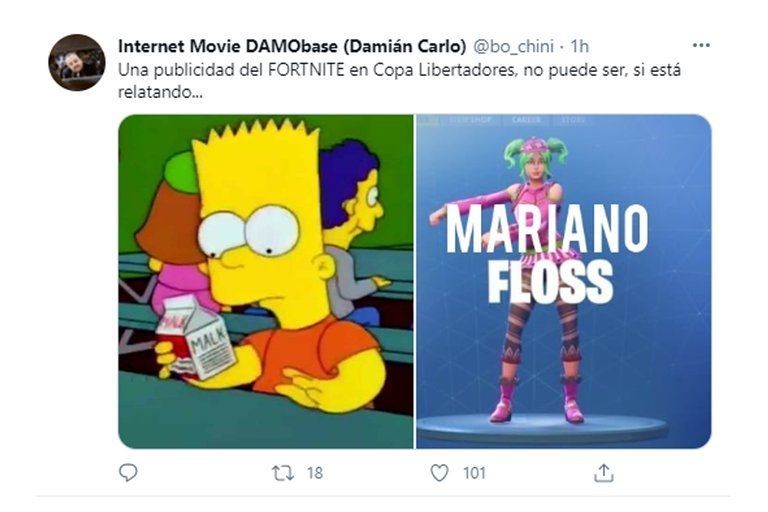The width and height of the screenshot is (768, 512).
Task: Select the CAREER tab in Fortnite image
Action: pos(526,120)
